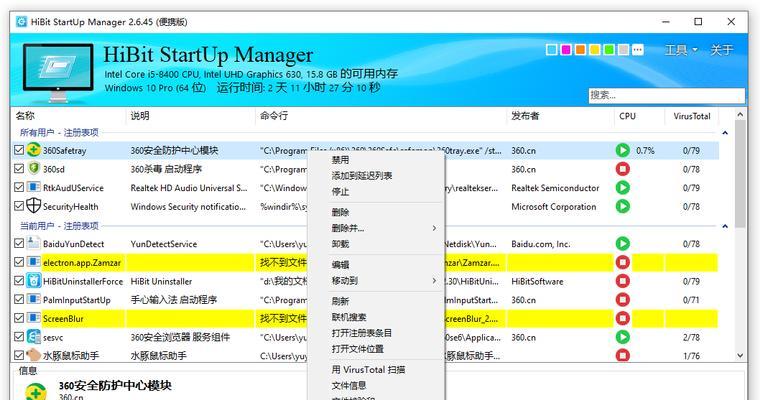The image size is (760, 400).
Task: Click green running icon in RtkAudUService row
Action: [x=623, y=187]
